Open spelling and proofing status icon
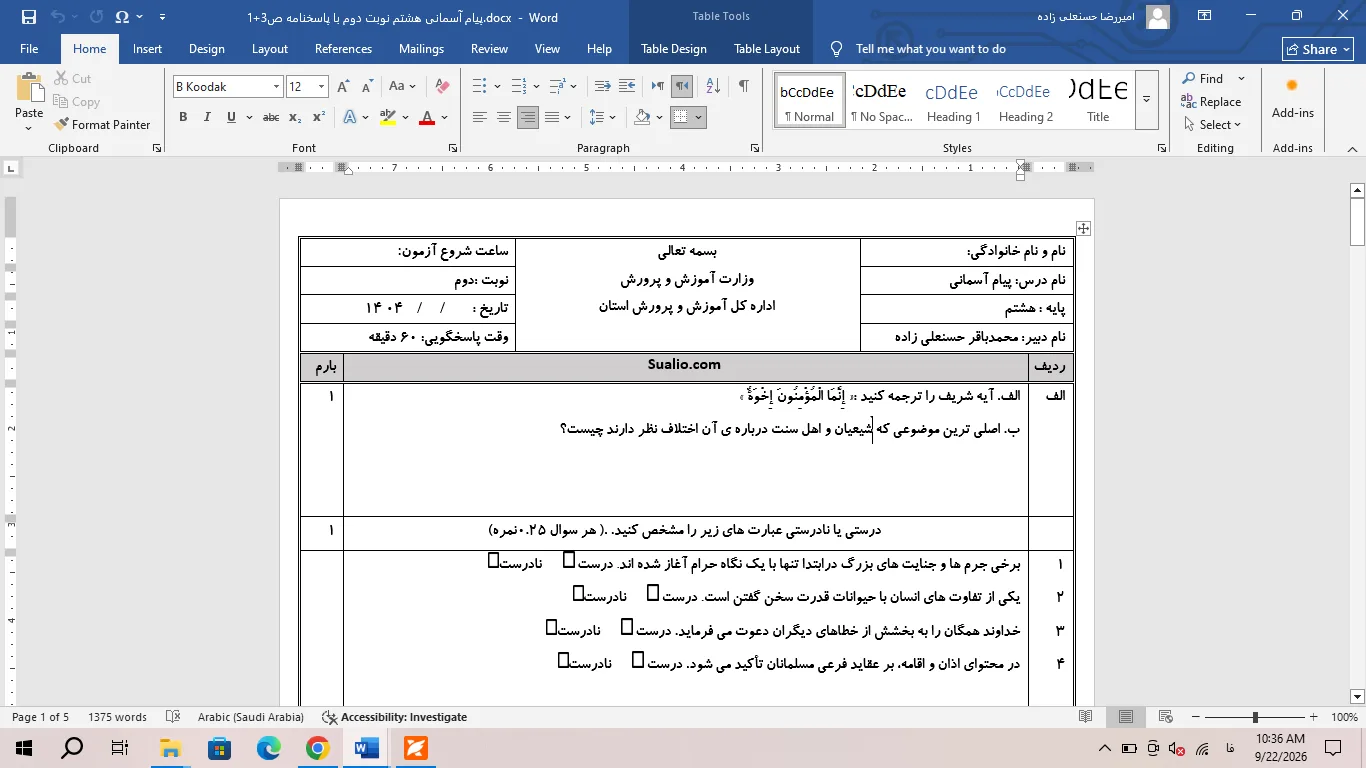 [x=173, y=717]
